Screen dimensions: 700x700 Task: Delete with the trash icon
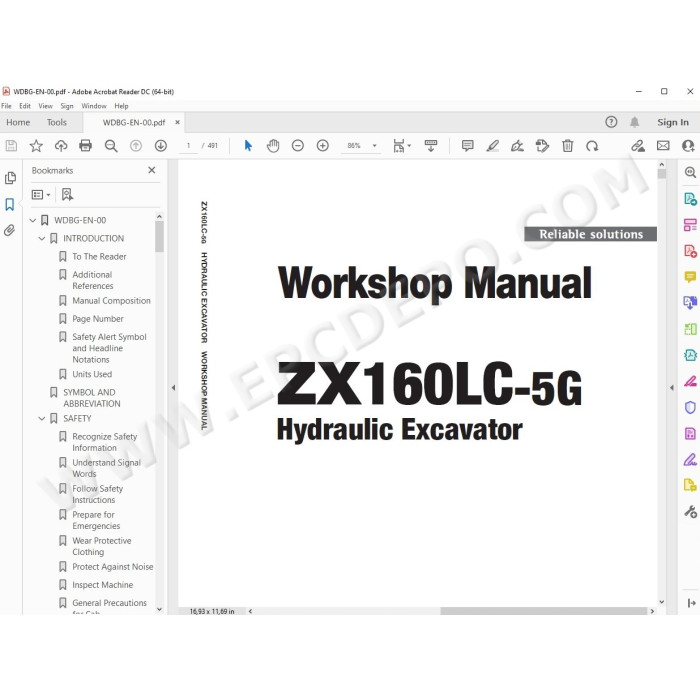click(x=567, y=146)
